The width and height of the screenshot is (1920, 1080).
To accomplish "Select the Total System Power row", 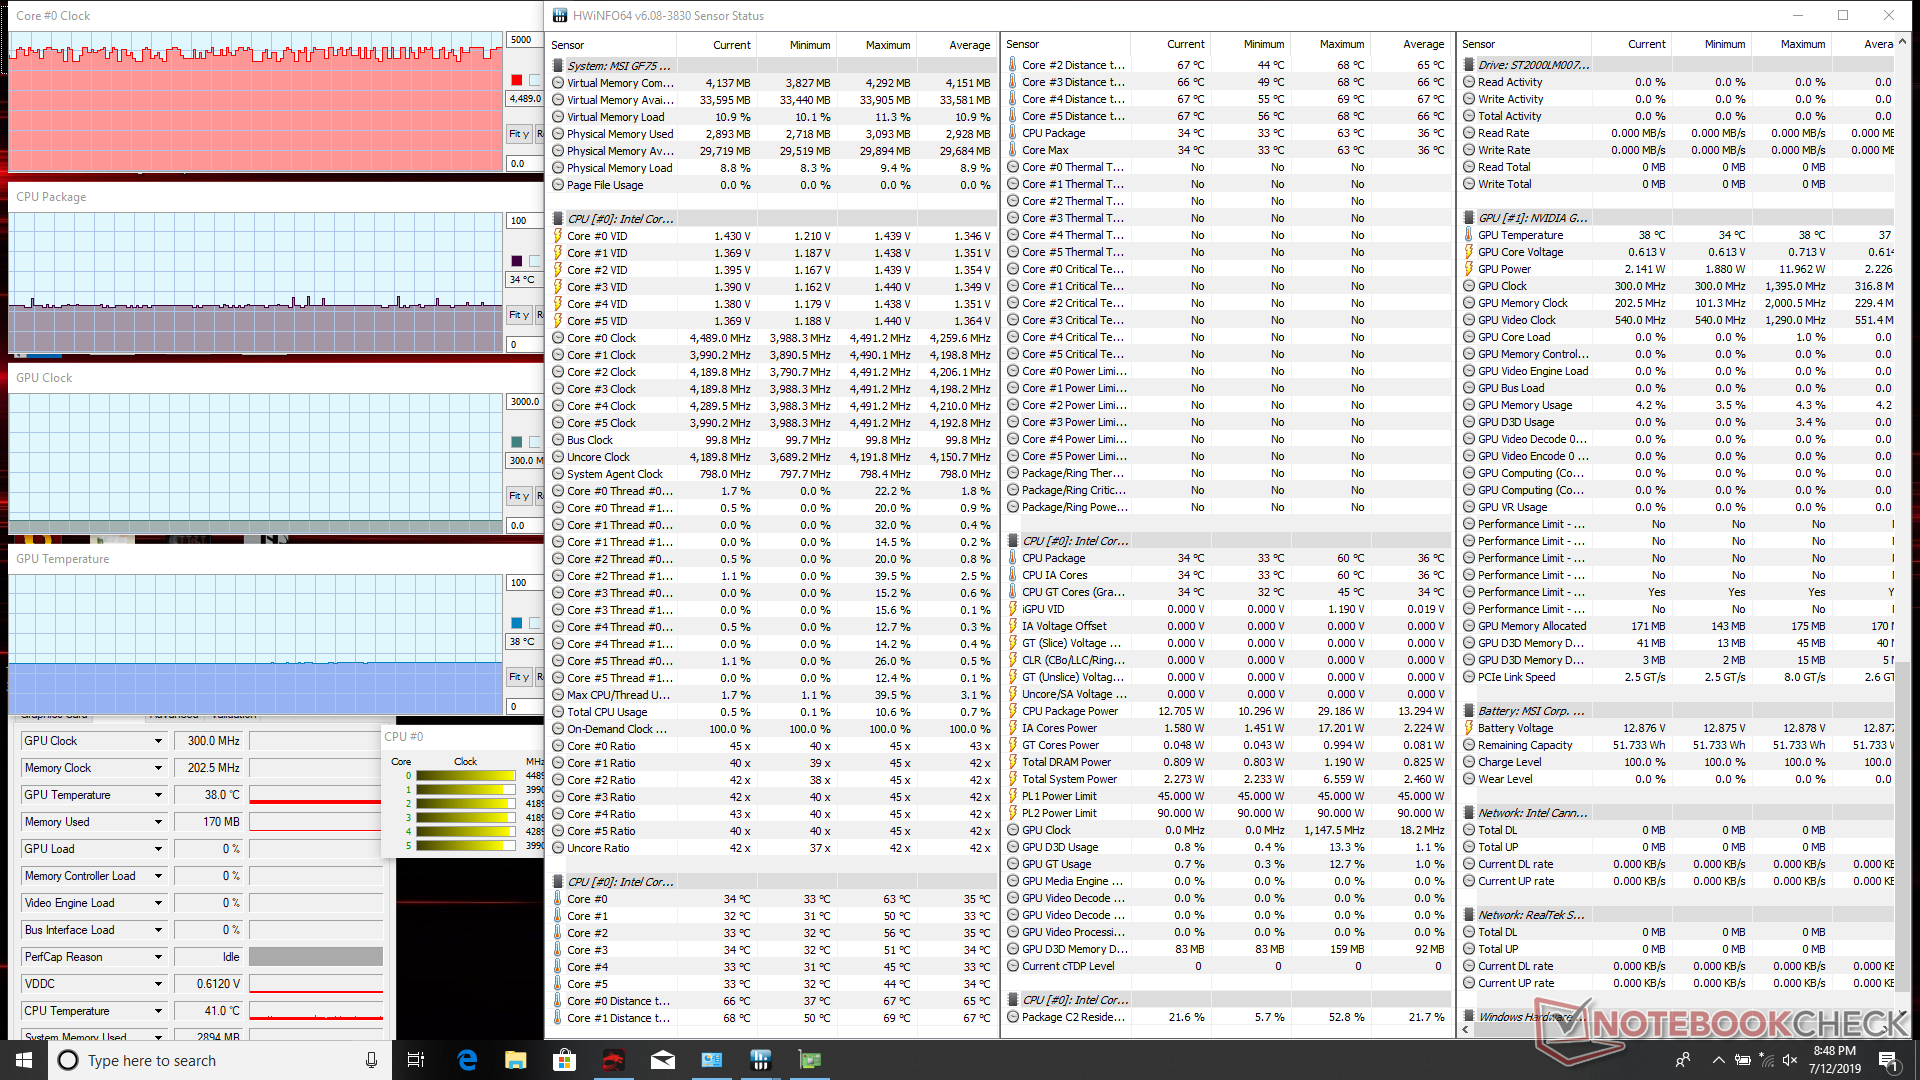I will tap(1227, 779).
